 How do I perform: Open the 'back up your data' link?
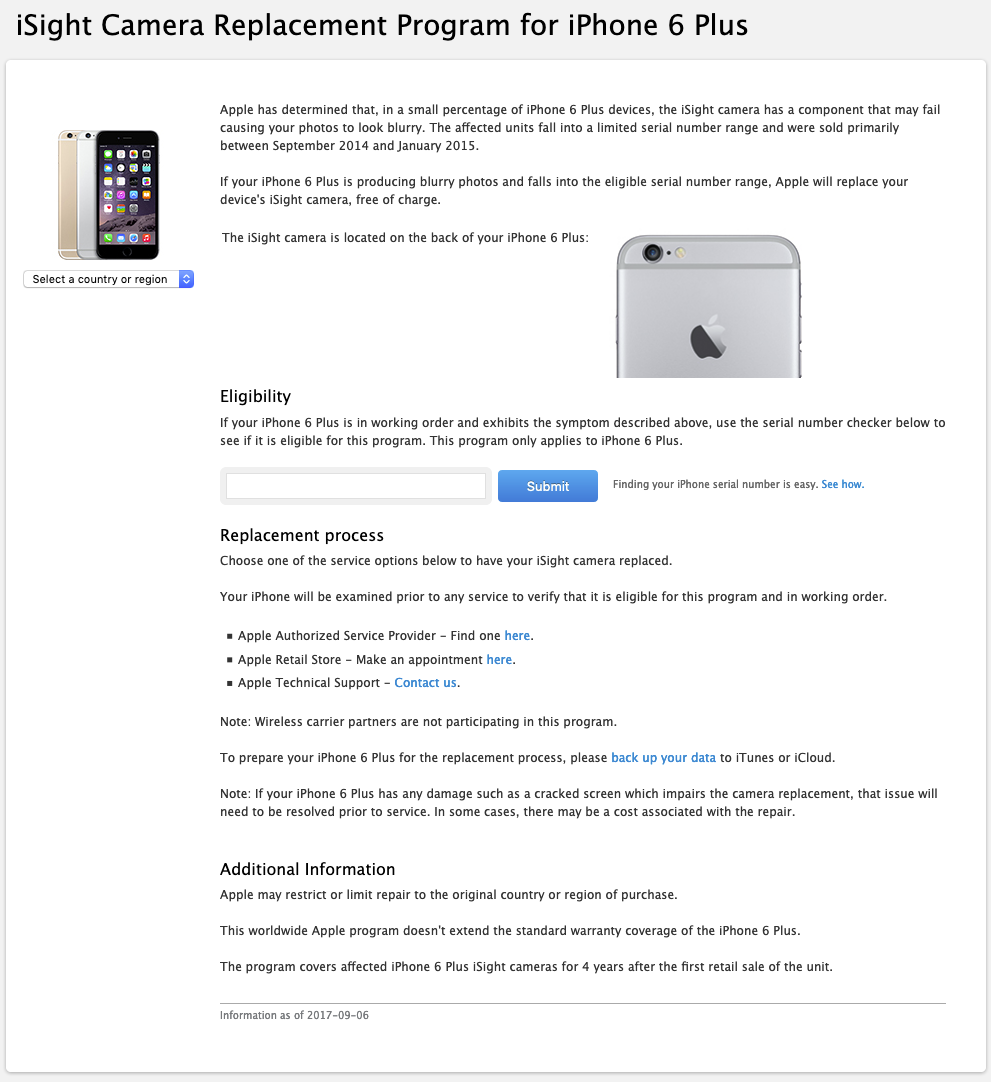click(x=663, y=758)
